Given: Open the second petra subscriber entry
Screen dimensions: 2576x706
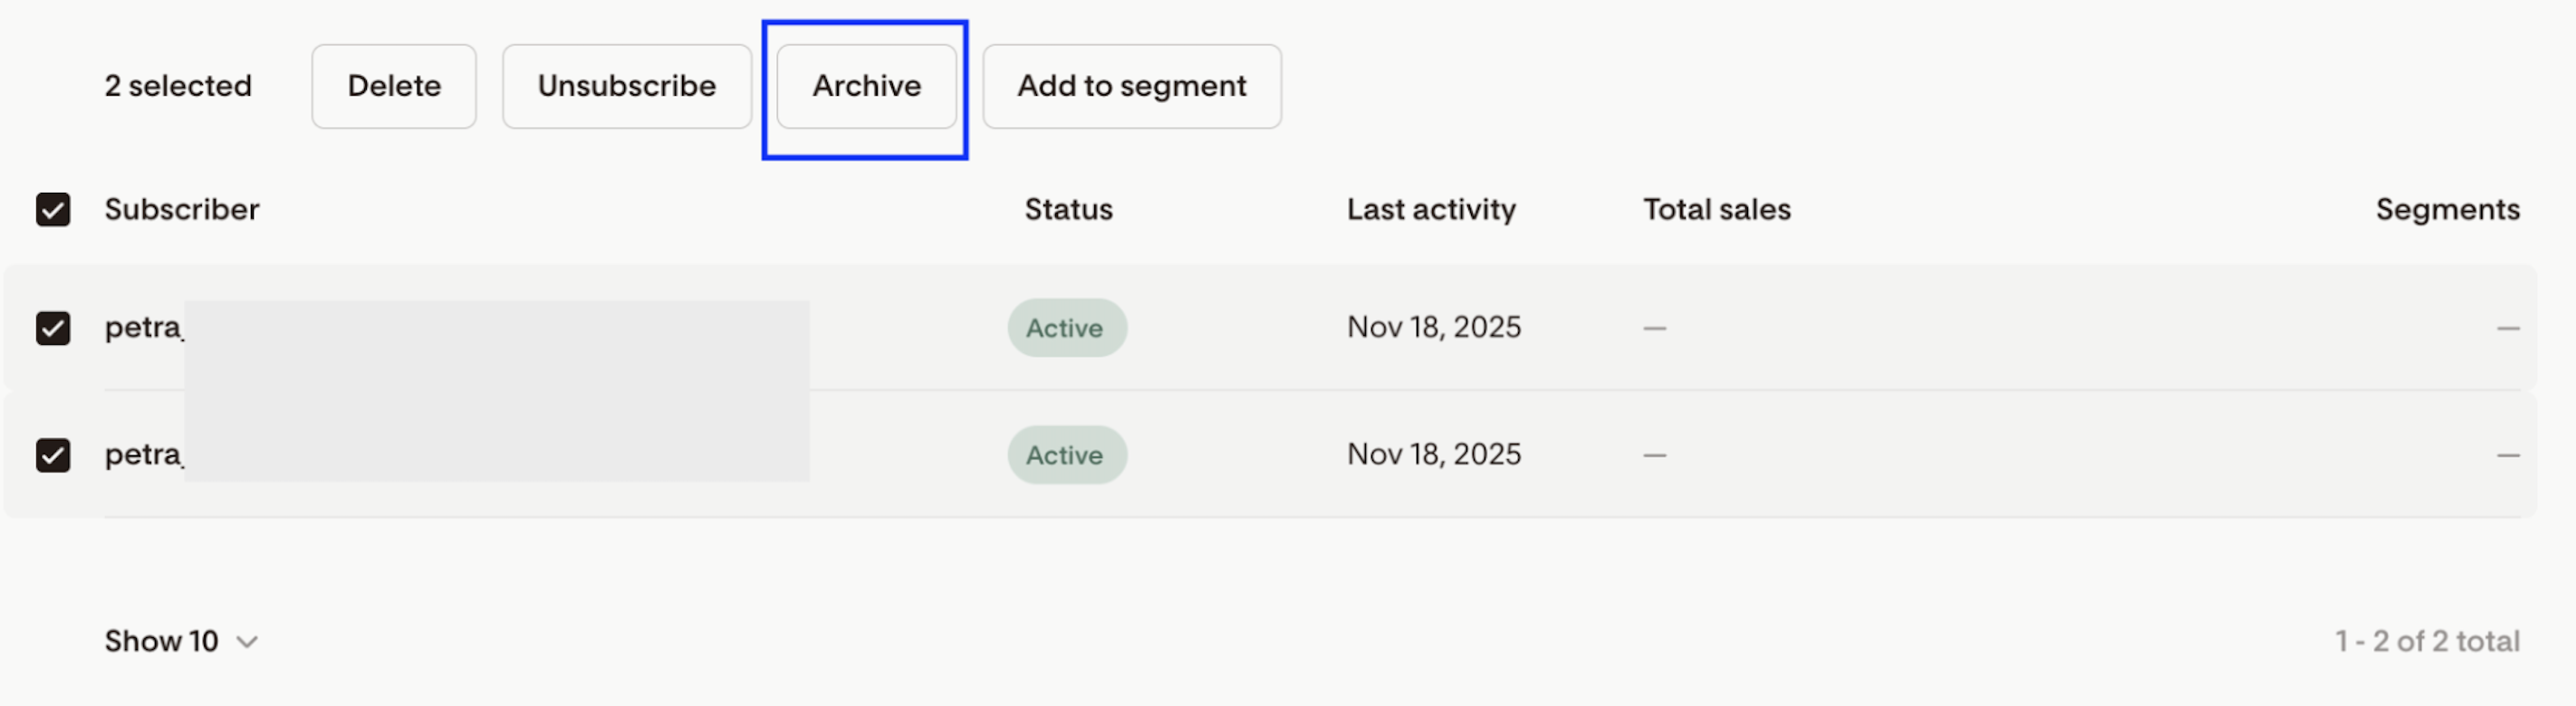Looking at the screenshot, I should point(144,455).
